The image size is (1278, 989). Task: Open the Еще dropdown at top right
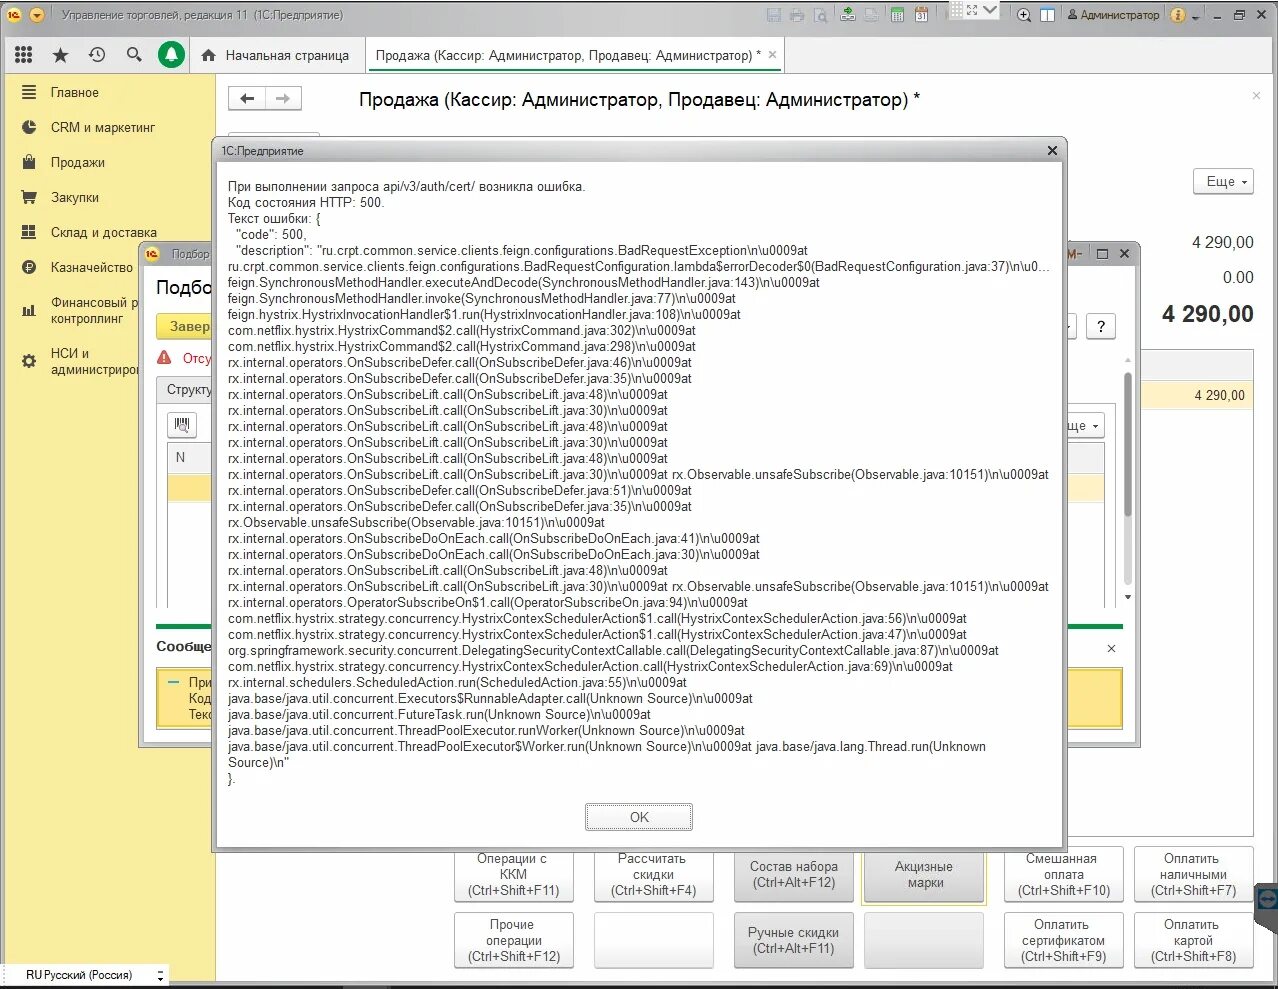point(1223,181)
